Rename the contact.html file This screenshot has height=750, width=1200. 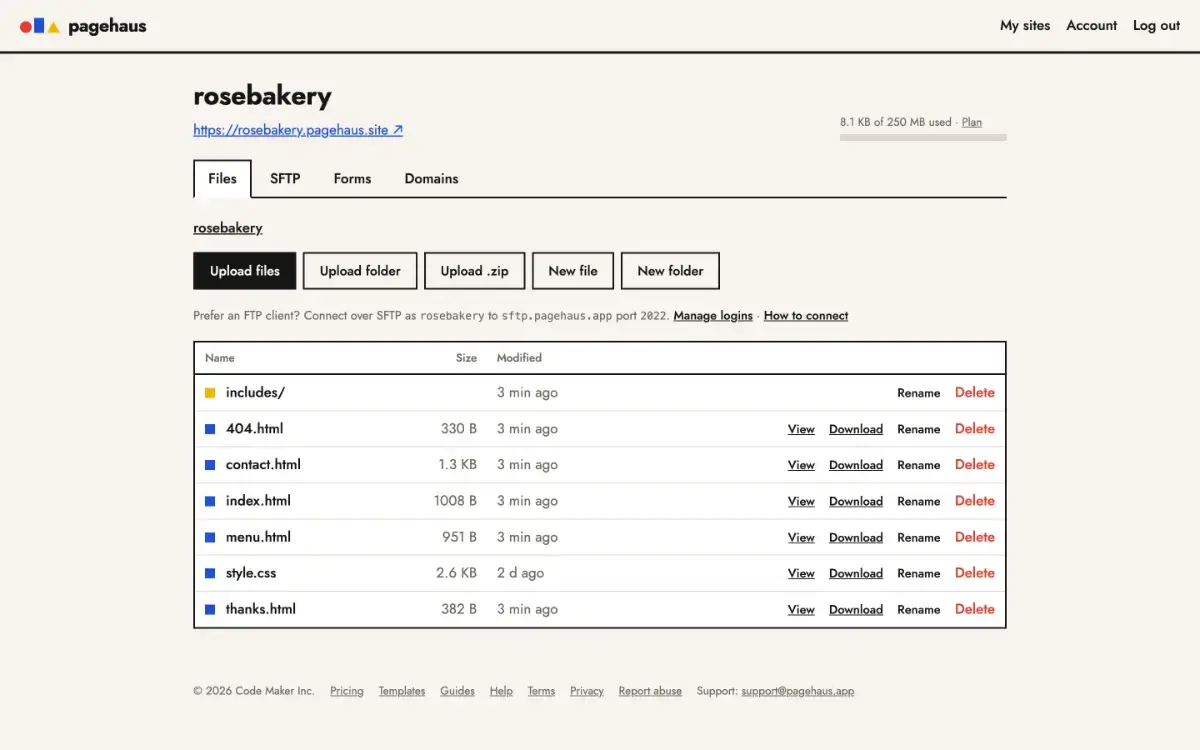click(x=919, y=465)
